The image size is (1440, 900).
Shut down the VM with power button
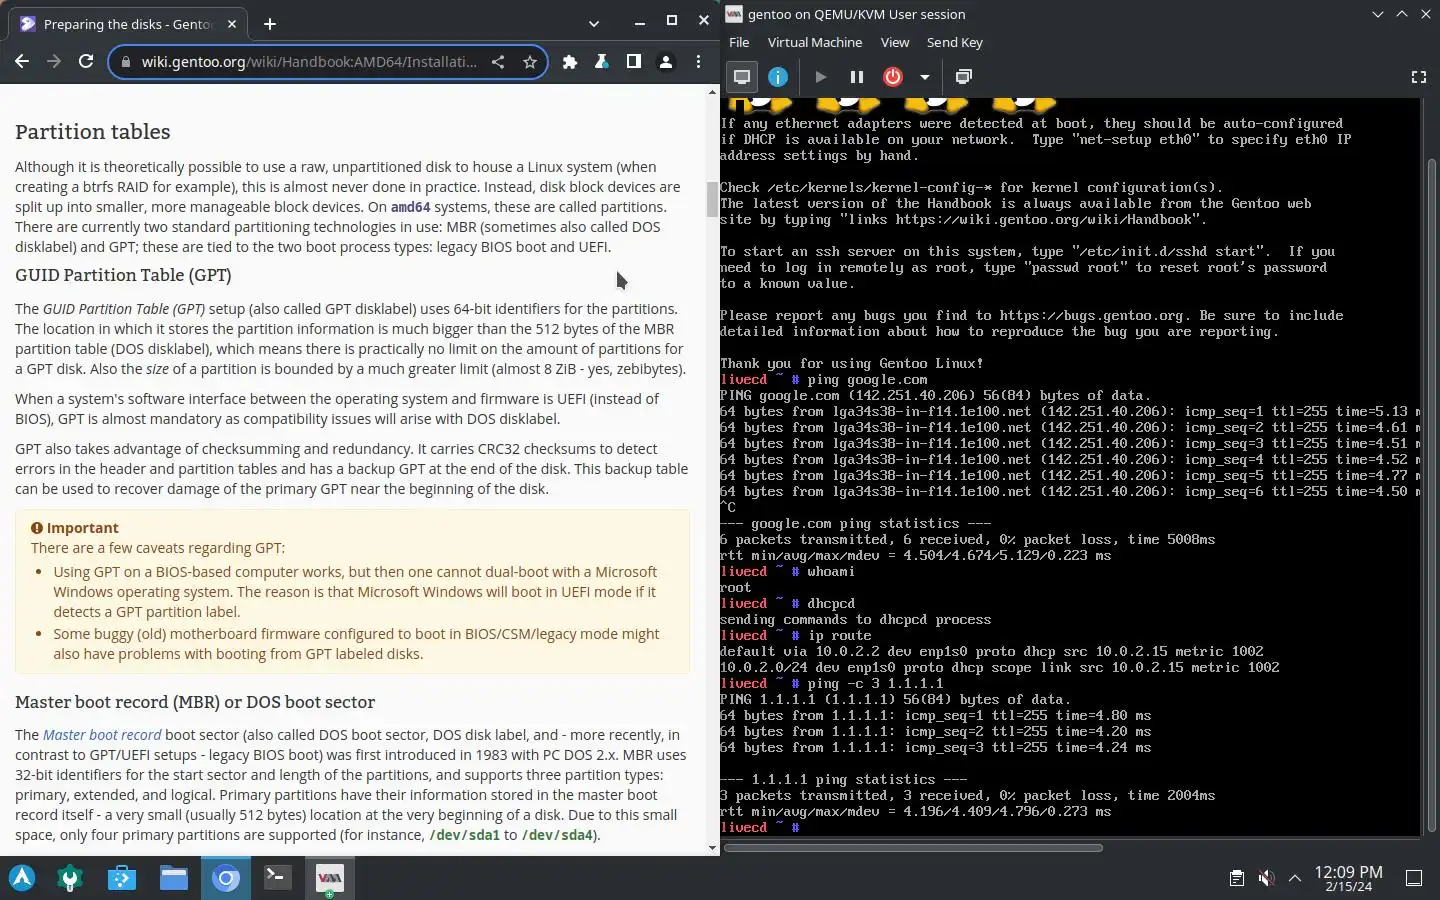pos(893,77)
